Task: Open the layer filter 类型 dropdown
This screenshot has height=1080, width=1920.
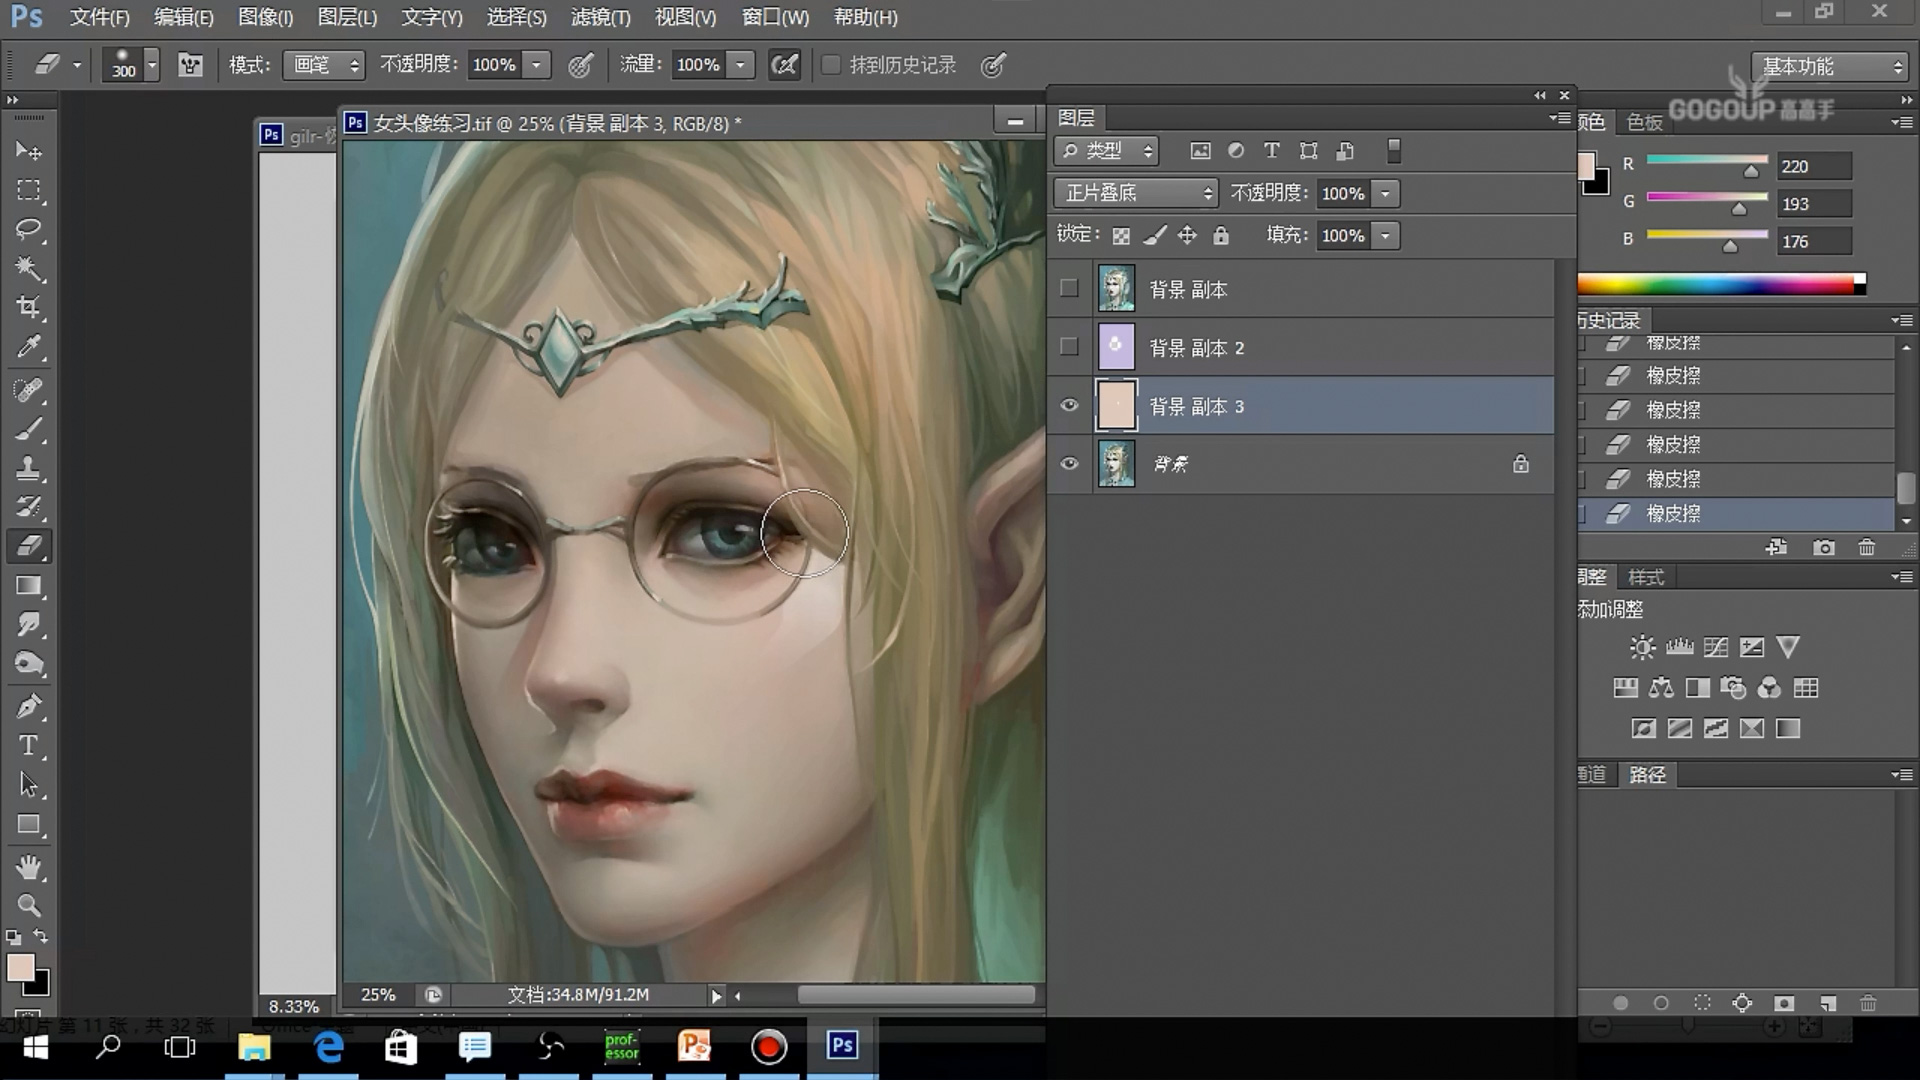Action: 1106,151
